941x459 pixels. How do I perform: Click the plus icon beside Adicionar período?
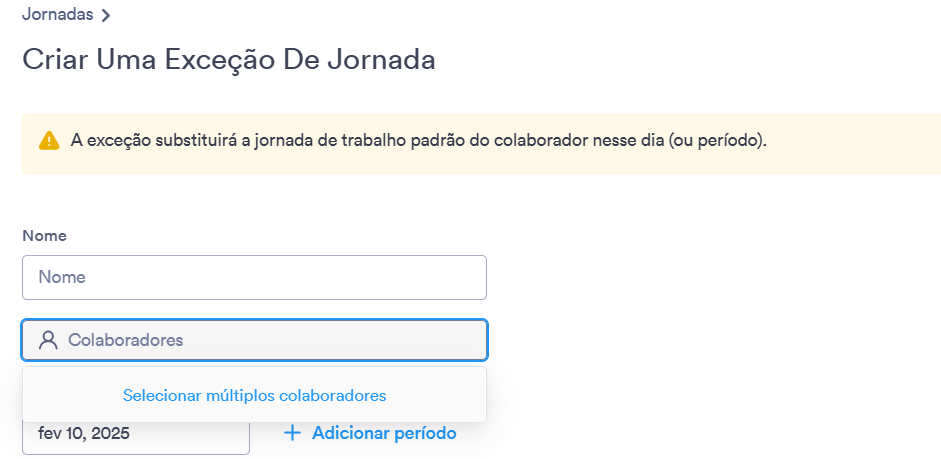(x=292, y=433)
